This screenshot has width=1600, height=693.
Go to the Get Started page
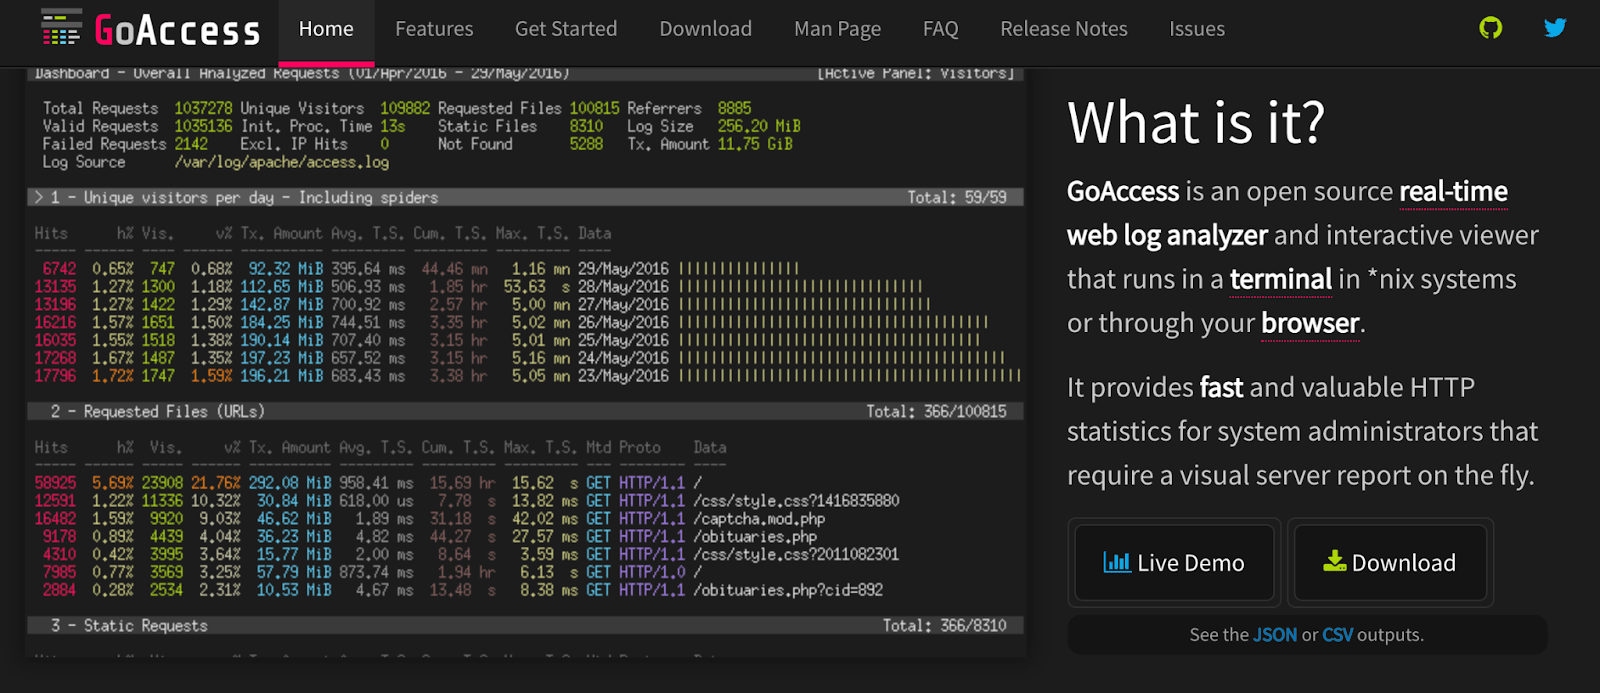[566, 29]
